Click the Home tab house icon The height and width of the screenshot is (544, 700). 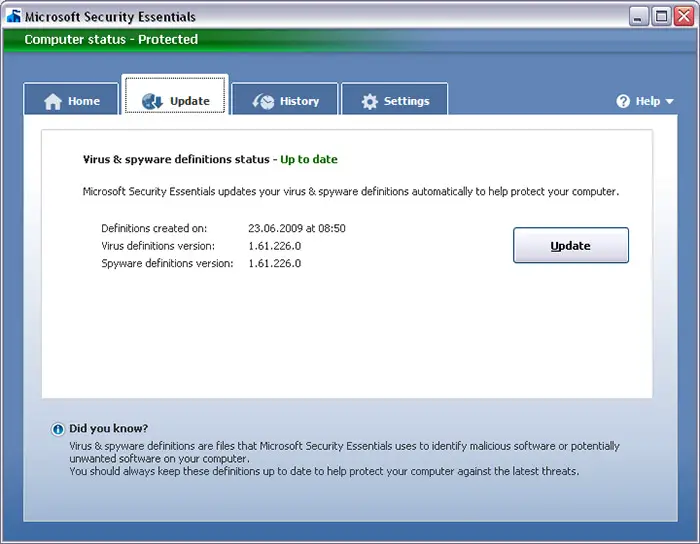click(x=53, y=101)
